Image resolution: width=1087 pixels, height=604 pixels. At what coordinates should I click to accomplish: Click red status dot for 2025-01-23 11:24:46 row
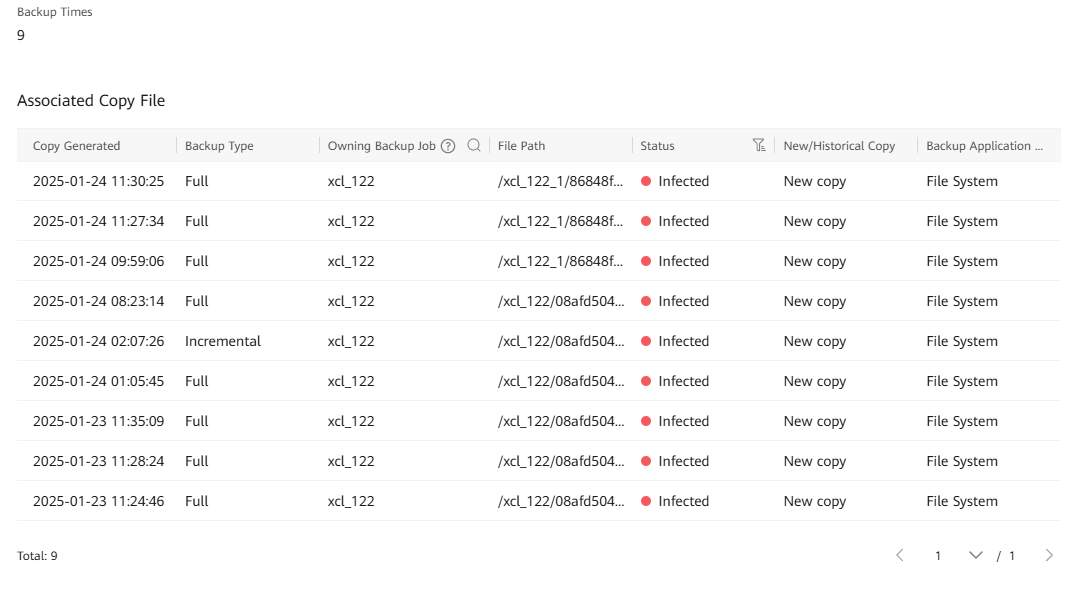click(646, 502)
